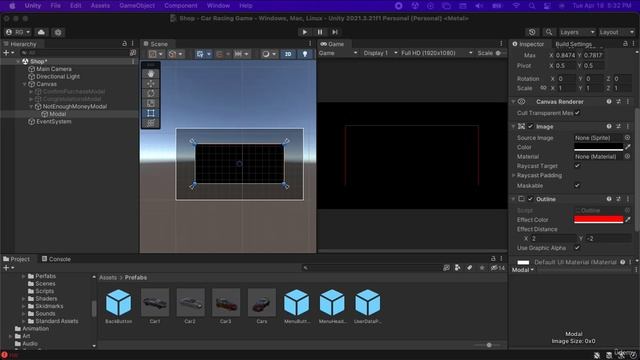Expand Raycast Padding section
This screenshot has width=640, height=360.
click(x=513, y=176)
